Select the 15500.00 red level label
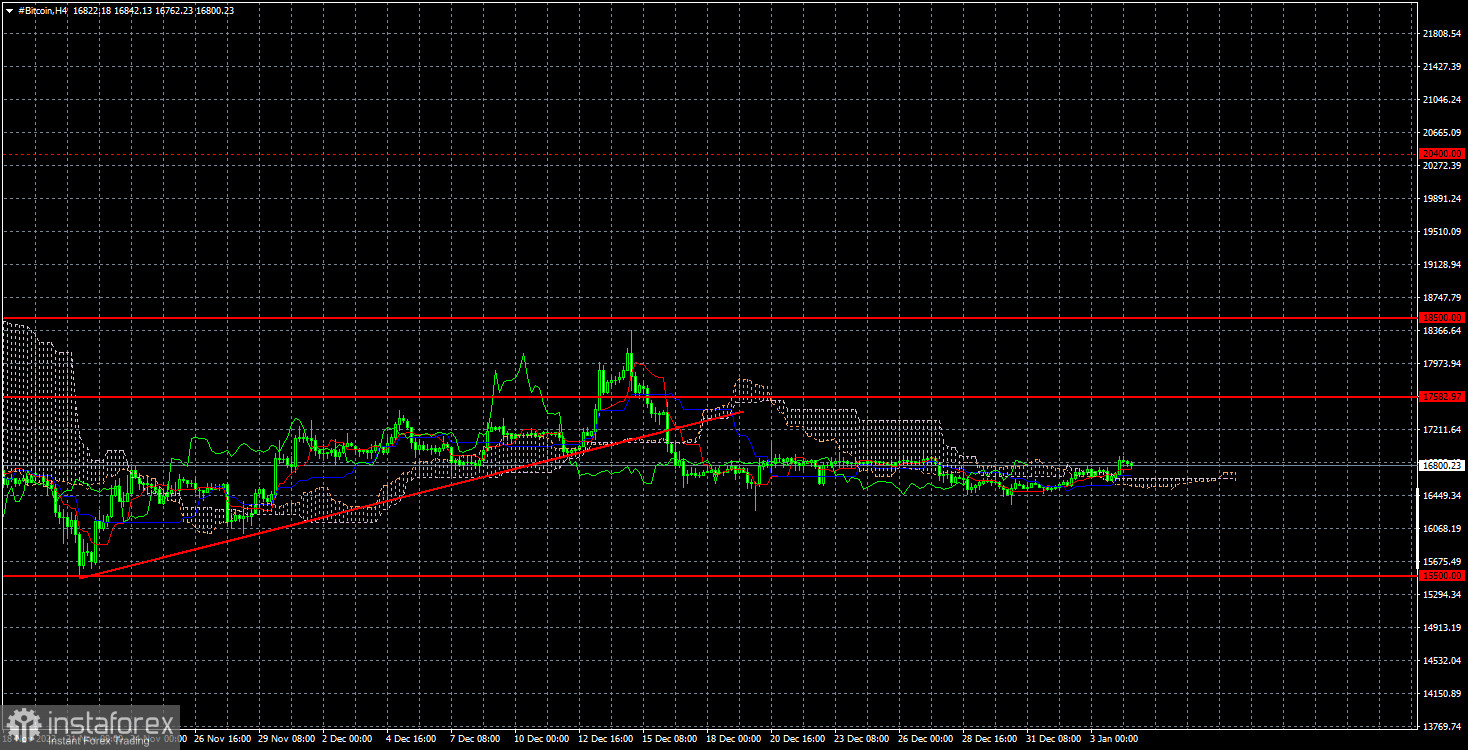 [1442, 576]
